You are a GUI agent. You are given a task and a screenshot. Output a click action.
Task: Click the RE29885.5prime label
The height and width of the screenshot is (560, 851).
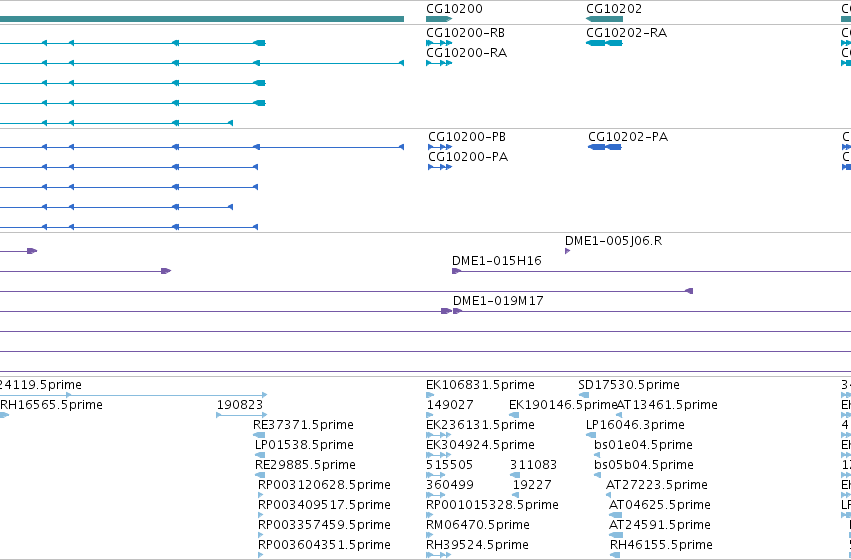coord(306,464)
